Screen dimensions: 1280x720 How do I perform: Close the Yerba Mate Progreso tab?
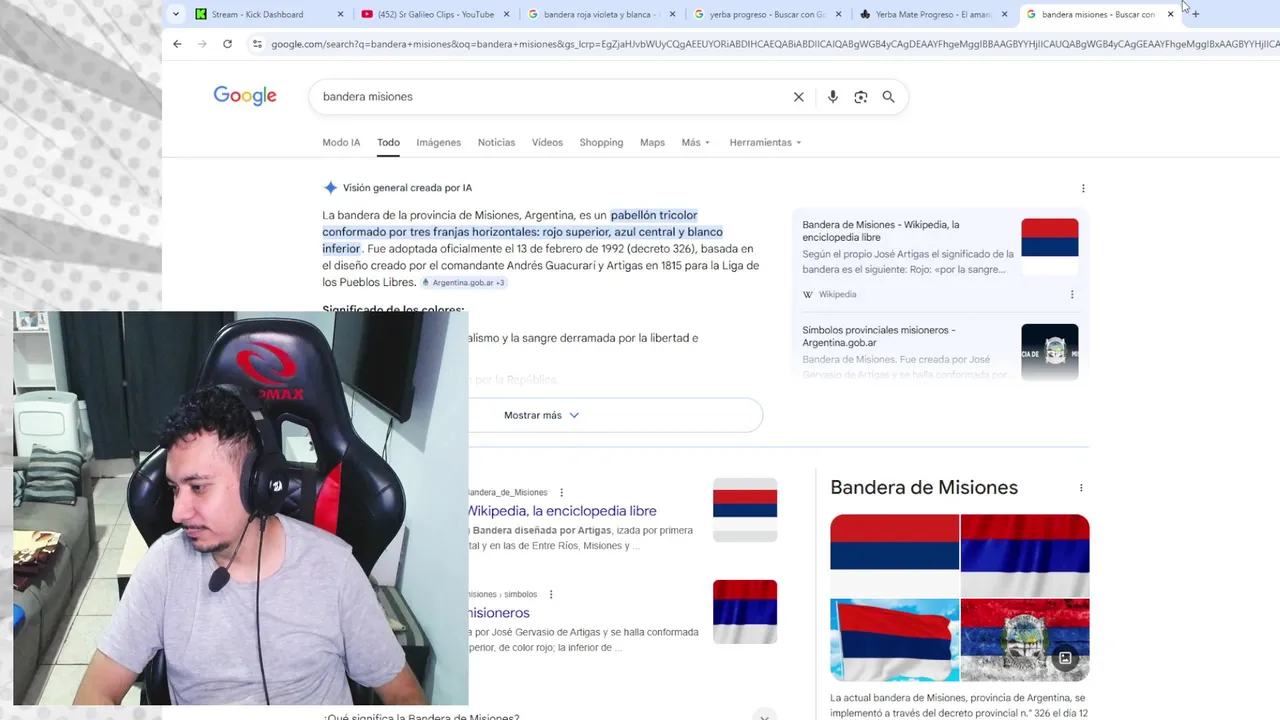coord(1004,14)
